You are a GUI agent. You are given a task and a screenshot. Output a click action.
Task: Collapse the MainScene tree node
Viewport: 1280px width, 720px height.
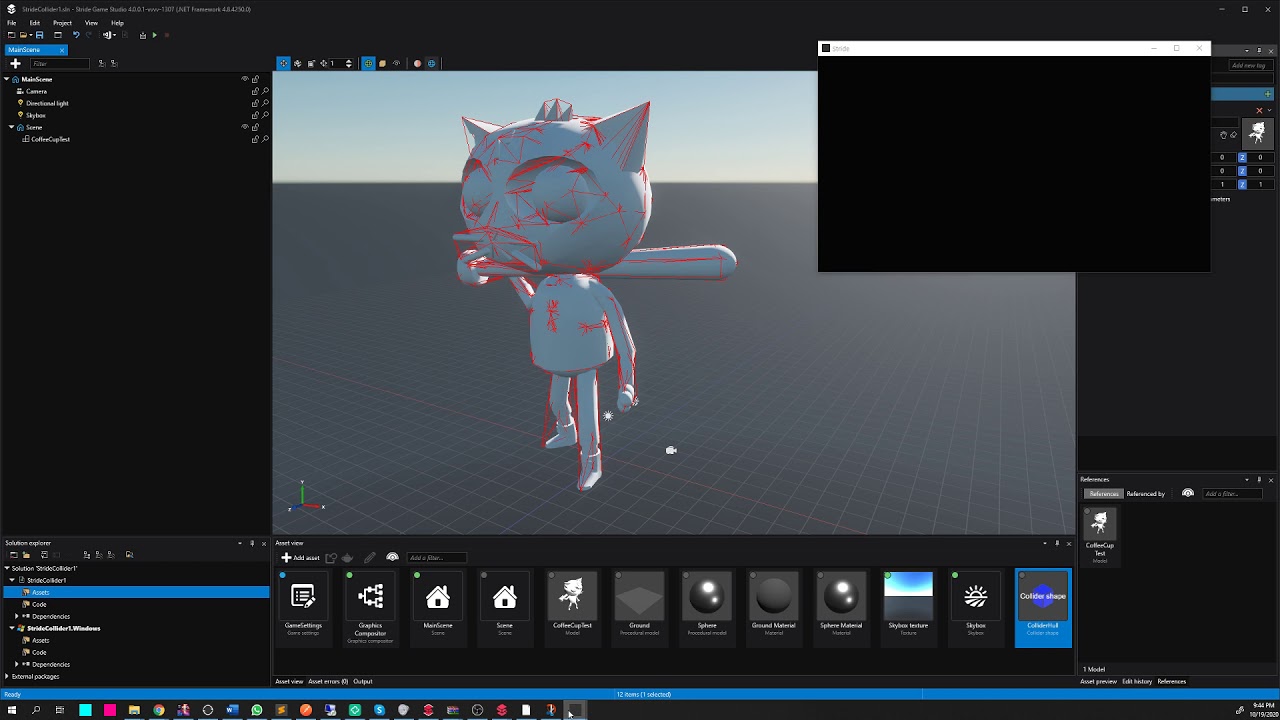click(x=6, y=79)
